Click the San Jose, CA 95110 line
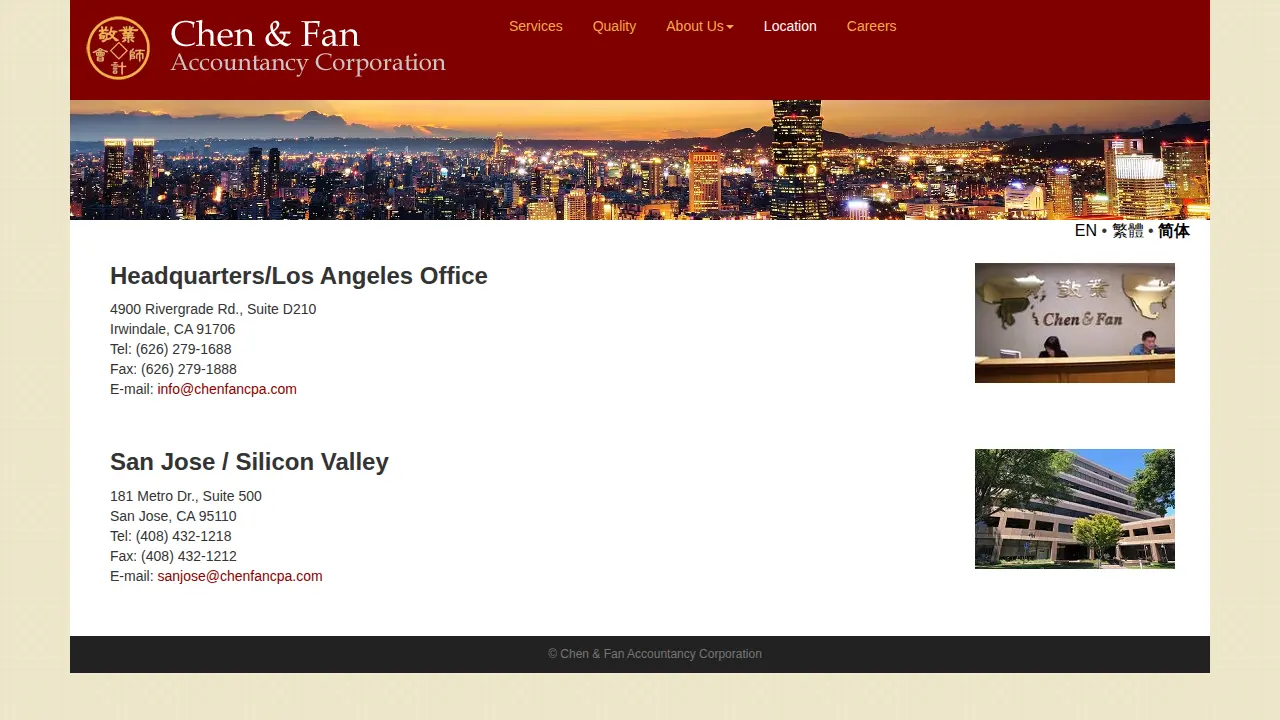Screen dimensions: 1280x720 click(x=173, y=516)
